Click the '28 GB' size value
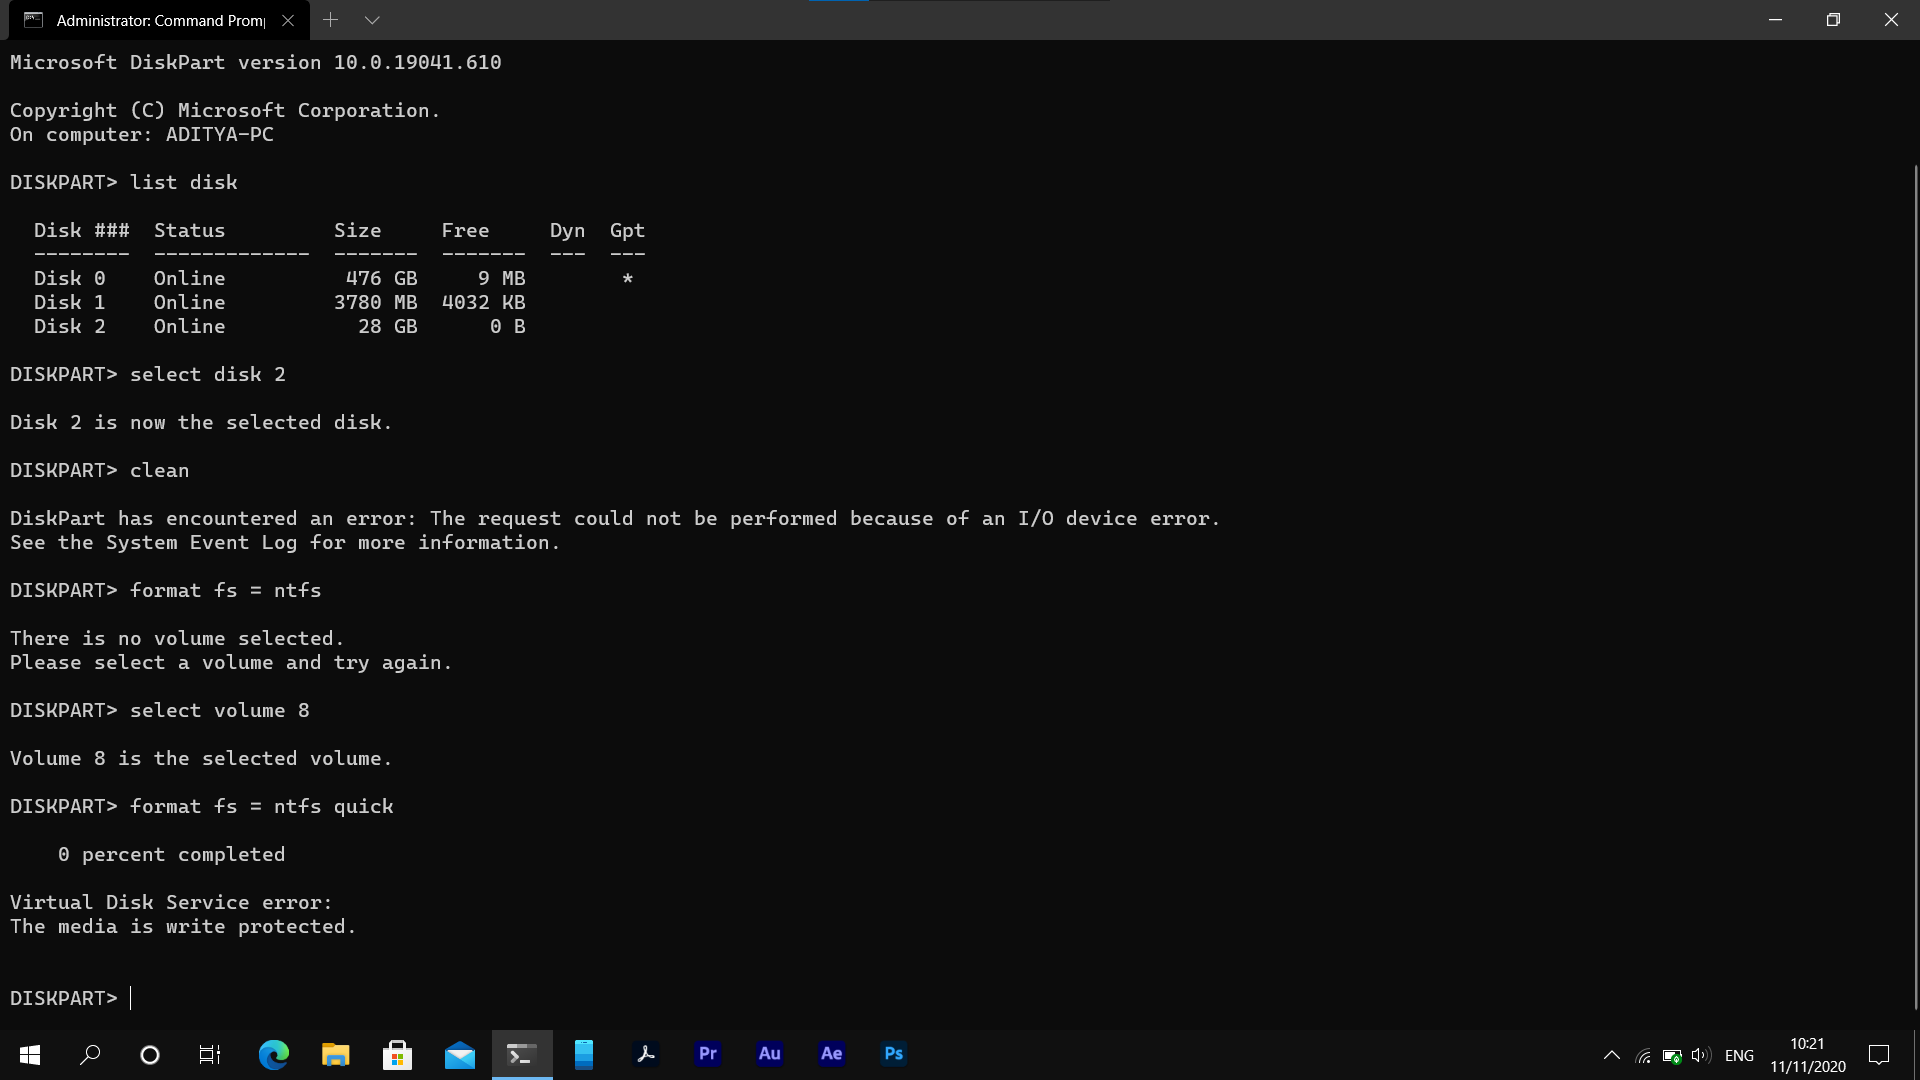The height and width of the screenshot is (1080, 1920). tap(388, 326)
